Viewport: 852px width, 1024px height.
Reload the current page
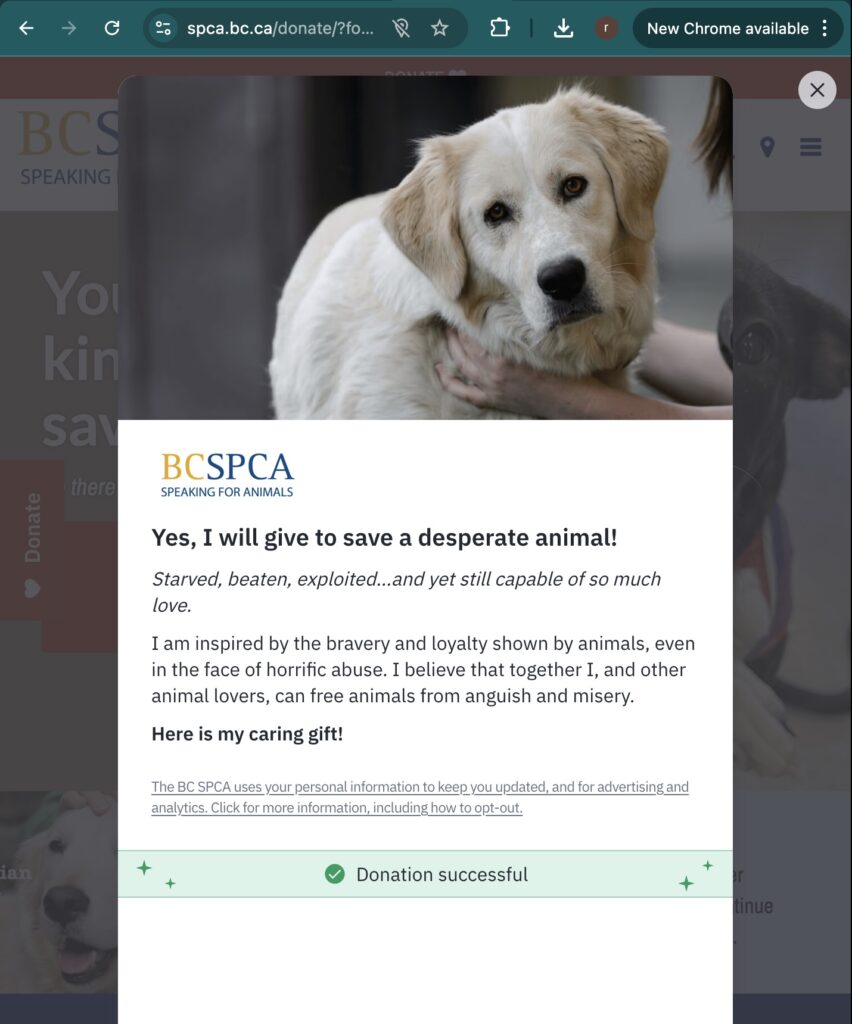pyautogui.click(x=112, y=28)
